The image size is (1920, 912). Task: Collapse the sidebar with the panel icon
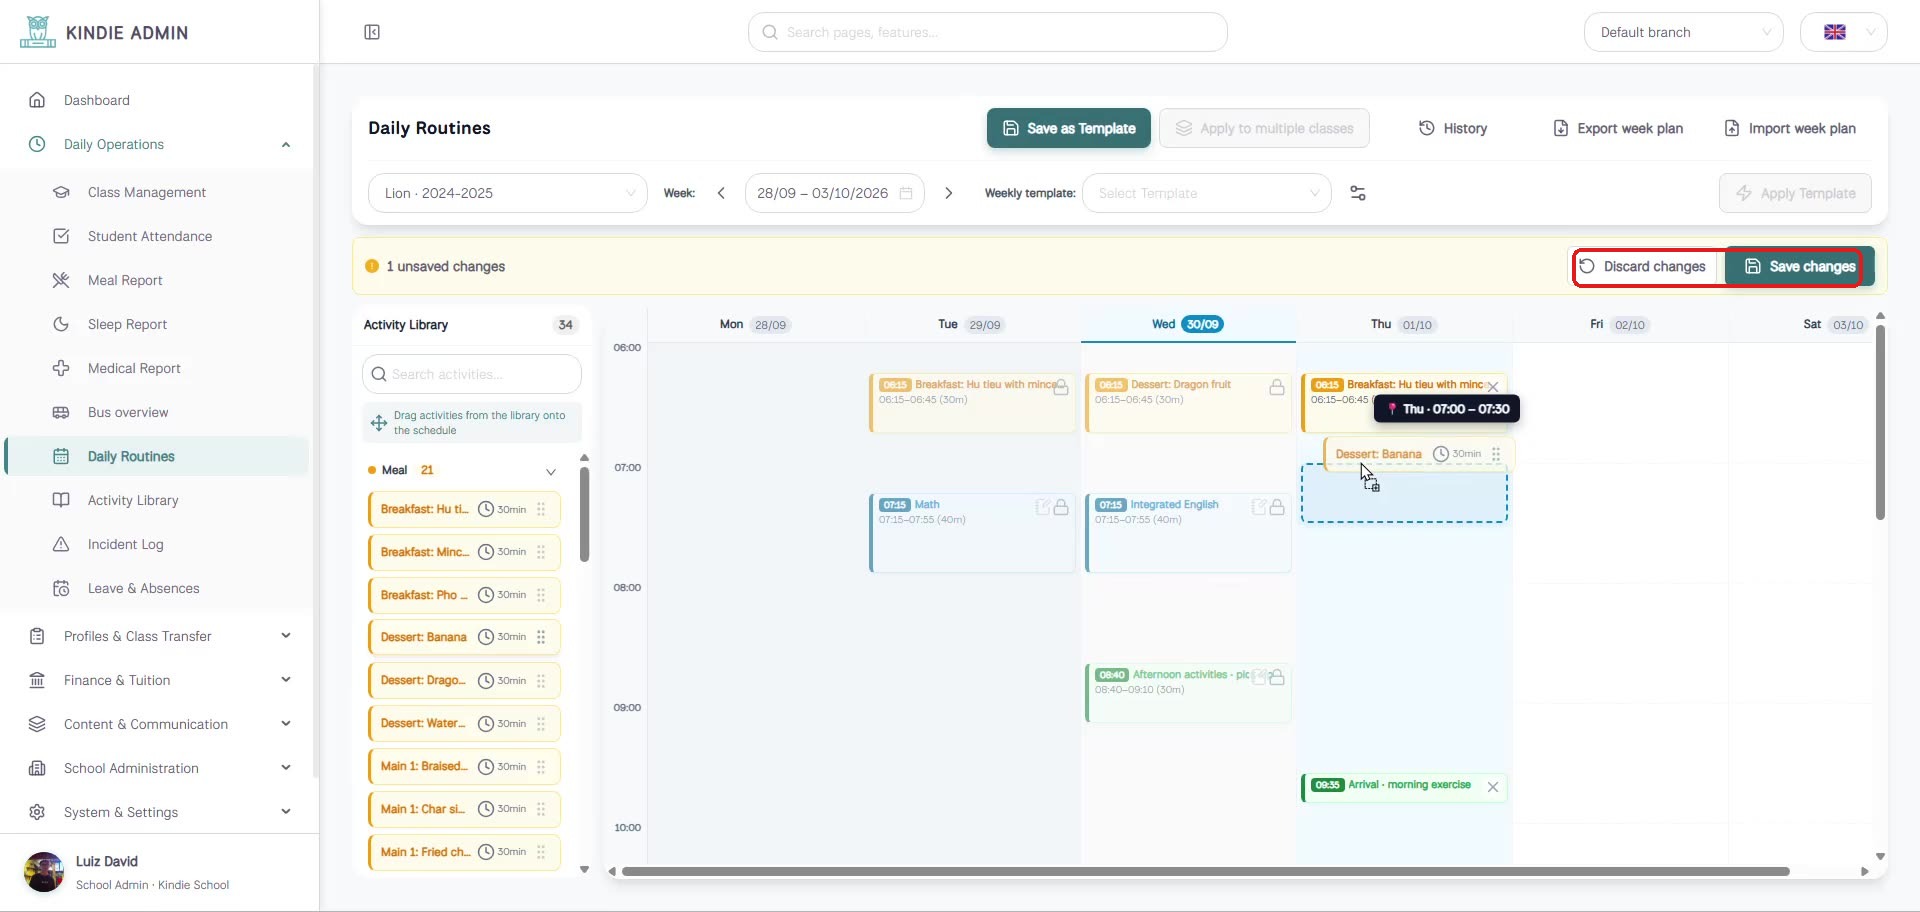(372, 32)
